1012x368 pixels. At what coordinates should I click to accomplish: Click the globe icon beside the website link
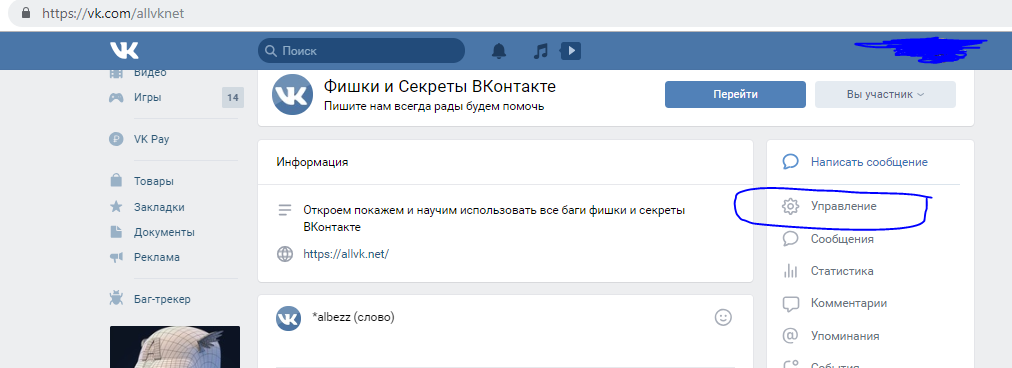point(285,254)
